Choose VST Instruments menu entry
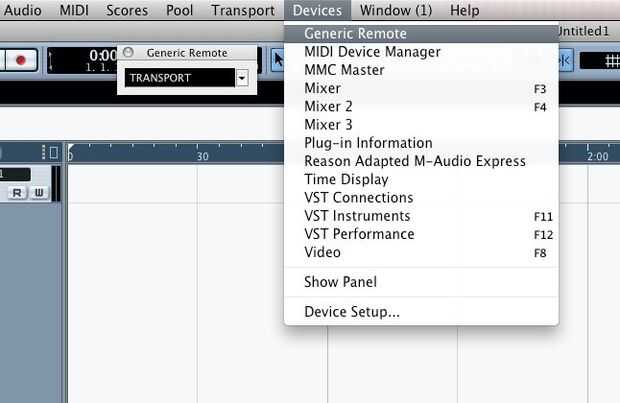The height and width of the screenshot is (403, 620). [357, 216]
